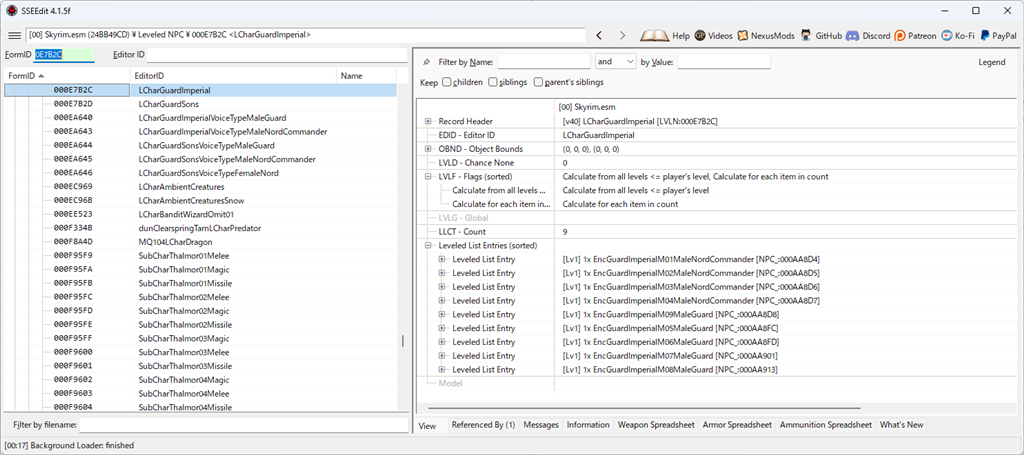Click the Legend button

click(x=991, y=62)
